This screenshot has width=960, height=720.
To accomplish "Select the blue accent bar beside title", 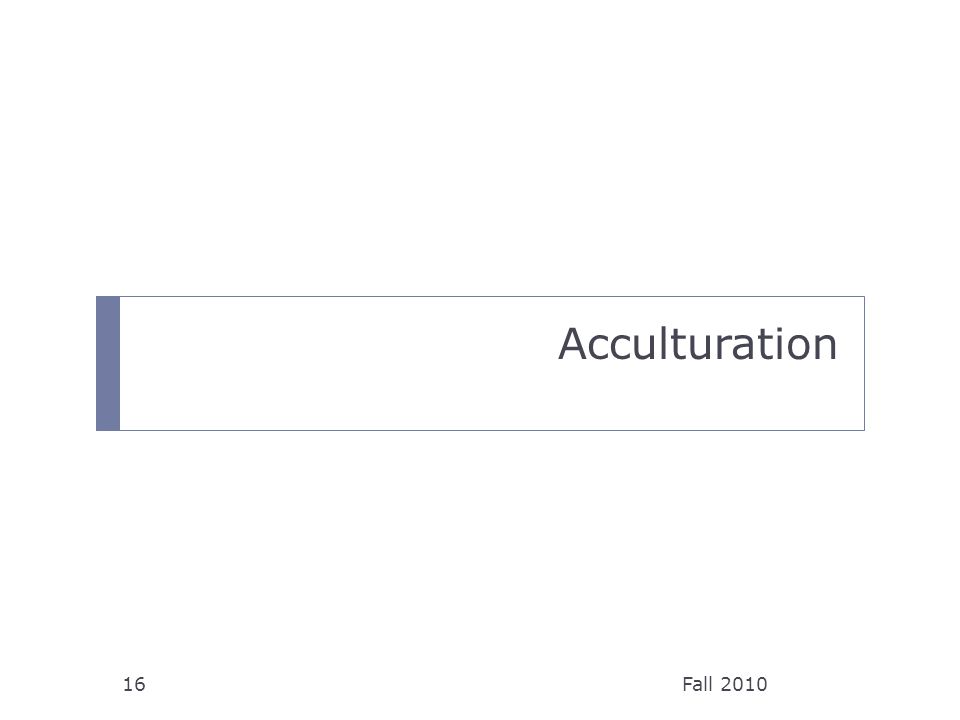I will point(108,364).
